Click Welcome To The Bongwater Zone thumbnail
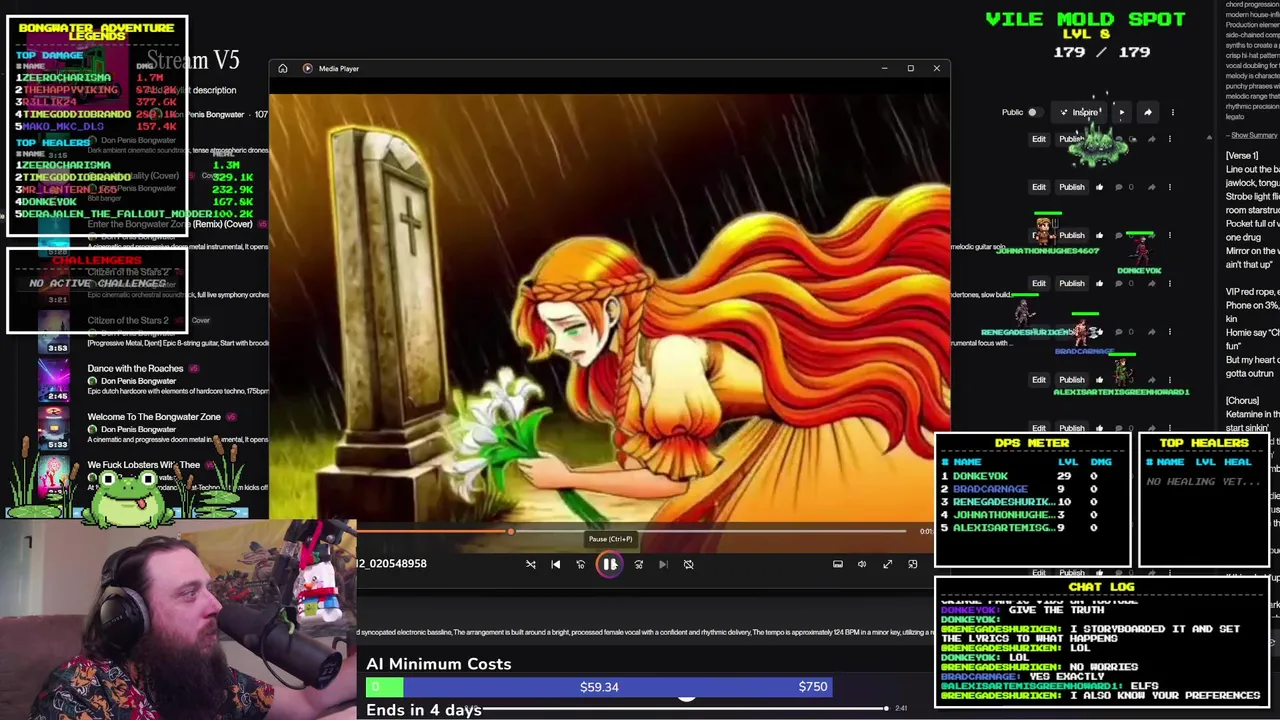 click(54, 427)
